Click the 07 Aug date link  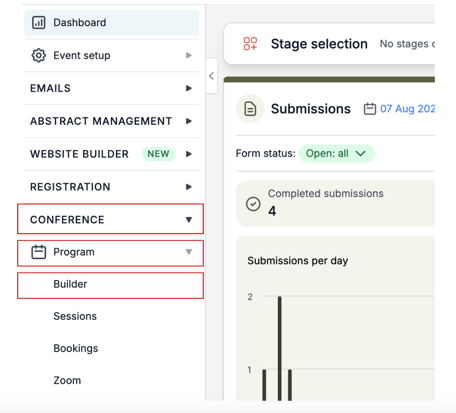[x=407, y=109]
